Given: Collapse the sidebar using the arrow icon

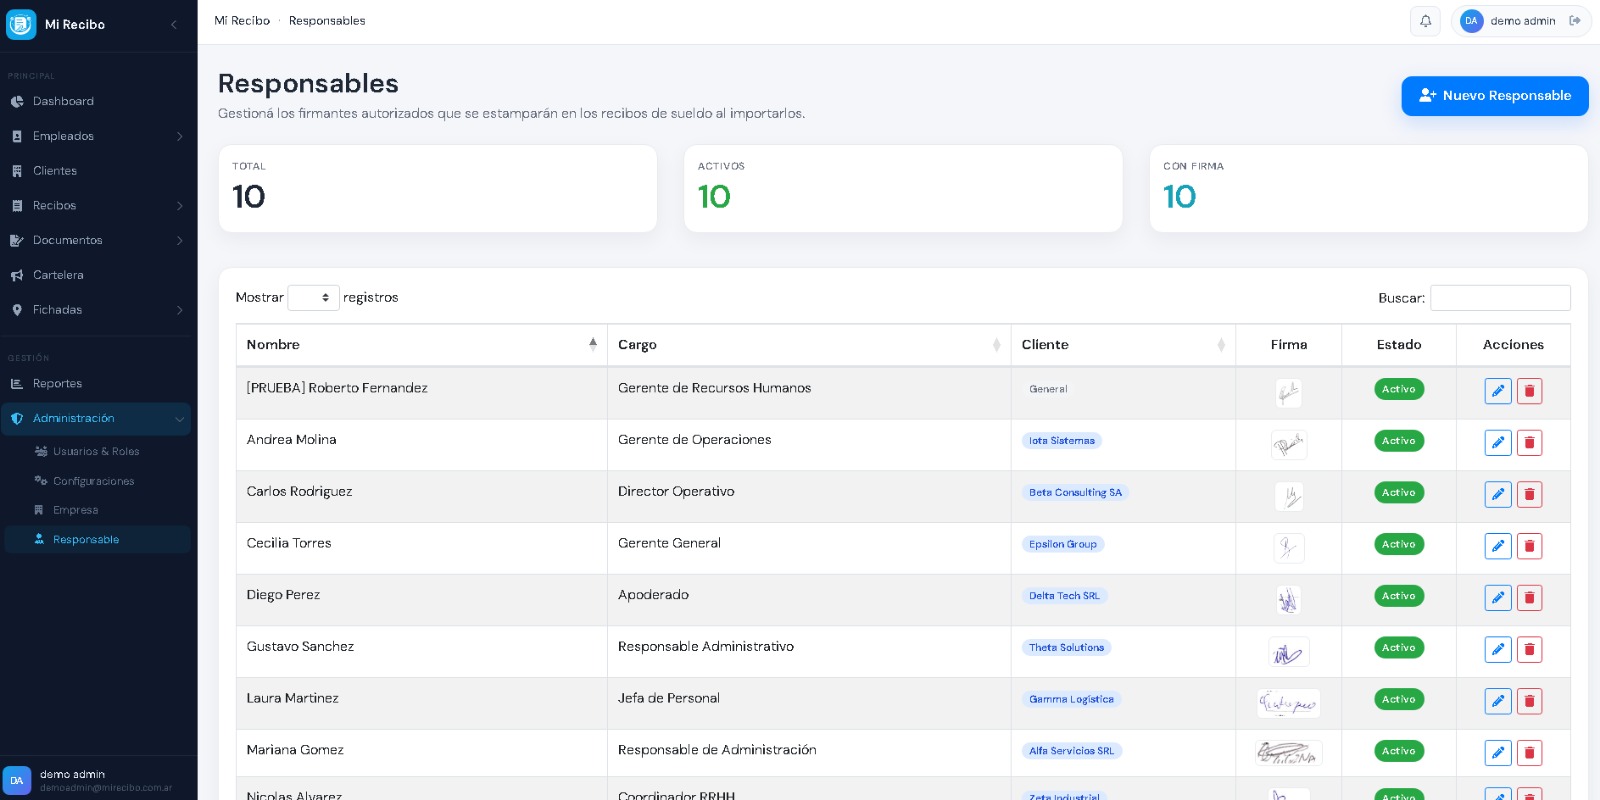Looking at the screenshot, I should pyautogui.click(x=174, y=24).
